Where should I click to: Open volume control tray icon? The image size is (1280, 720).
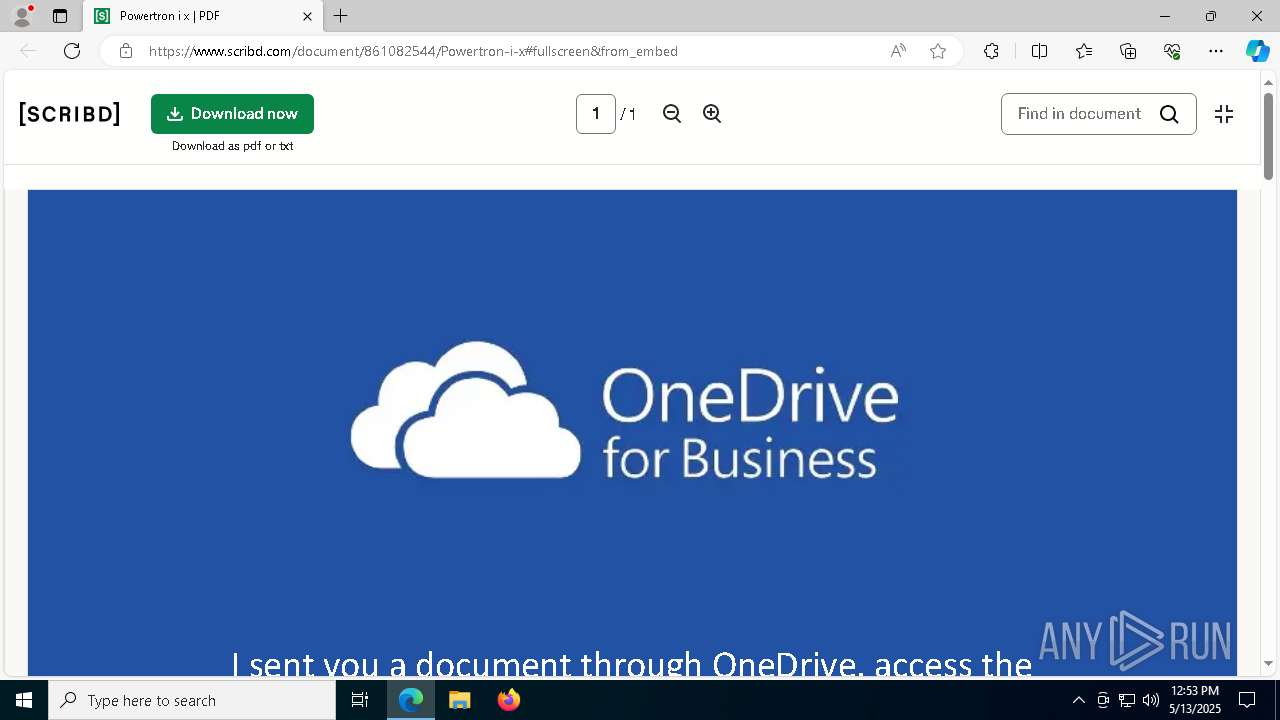(1151, 700)
